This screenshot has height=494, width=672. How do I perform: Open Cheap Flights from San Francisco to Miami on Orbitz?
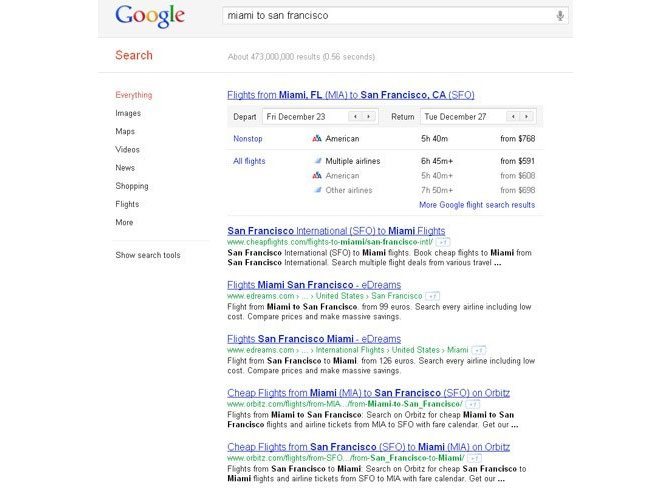(x=369, y=447)
